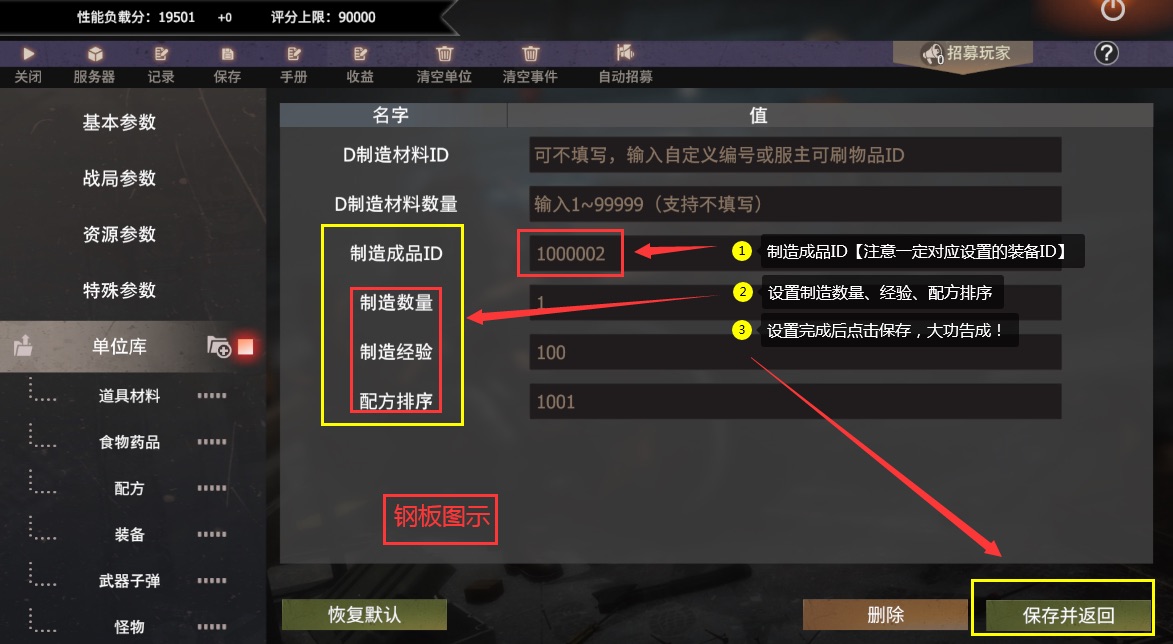Click the 制造成品ID input field
The height and width of the screenshot is (644, 1173).
point(795,254)
